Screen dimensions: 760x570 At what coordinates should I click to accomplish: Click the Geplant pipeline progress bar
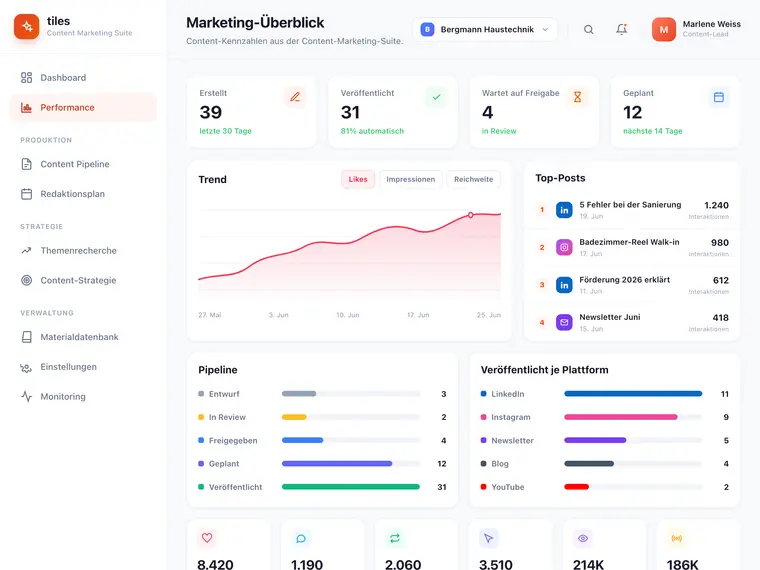(x=351, y=463)
